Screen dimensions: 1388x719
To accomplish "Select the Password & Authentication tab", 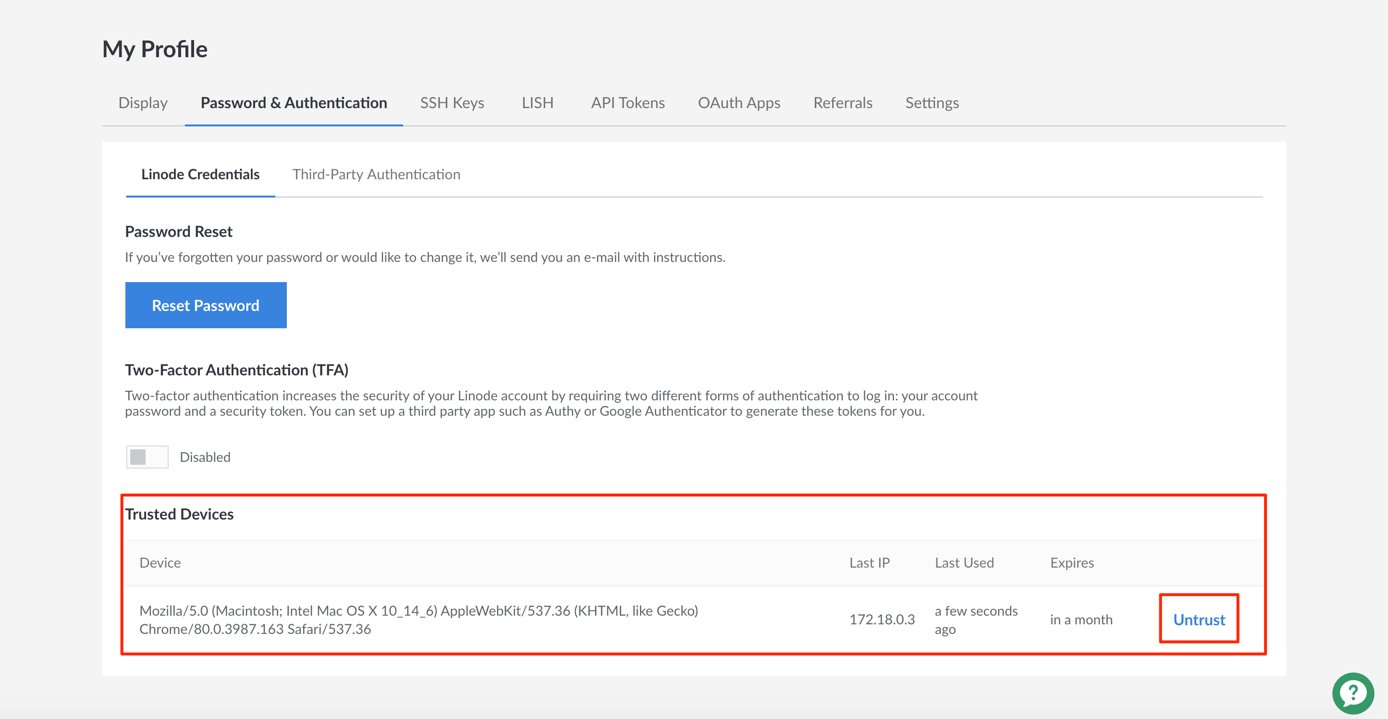I will tap(294, 103).
